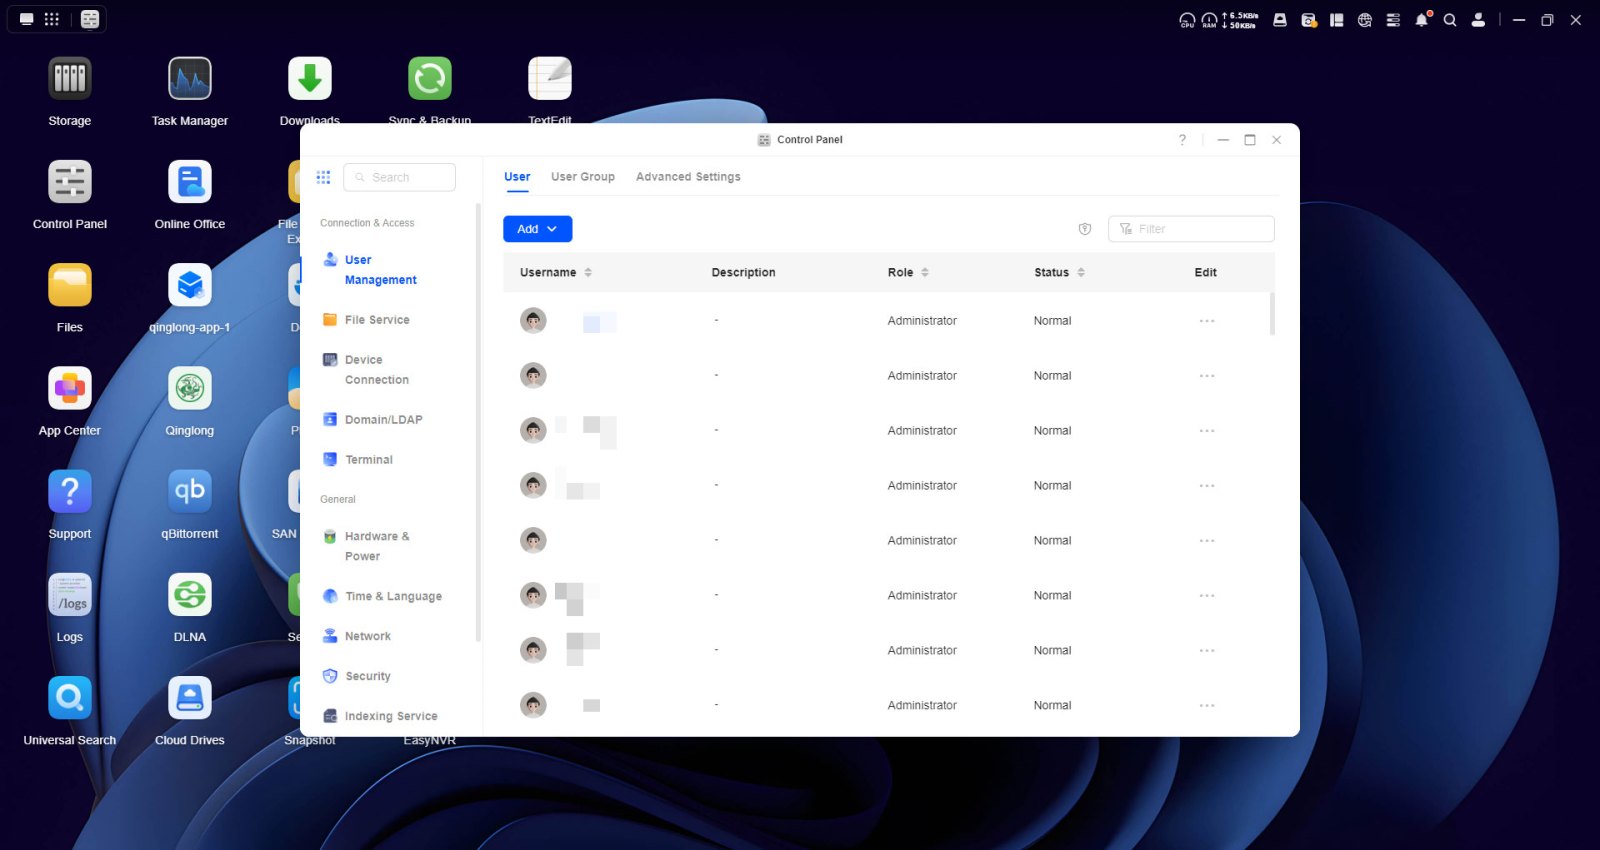Launch qBittorrent from the desktop

(x=189, y=491)
